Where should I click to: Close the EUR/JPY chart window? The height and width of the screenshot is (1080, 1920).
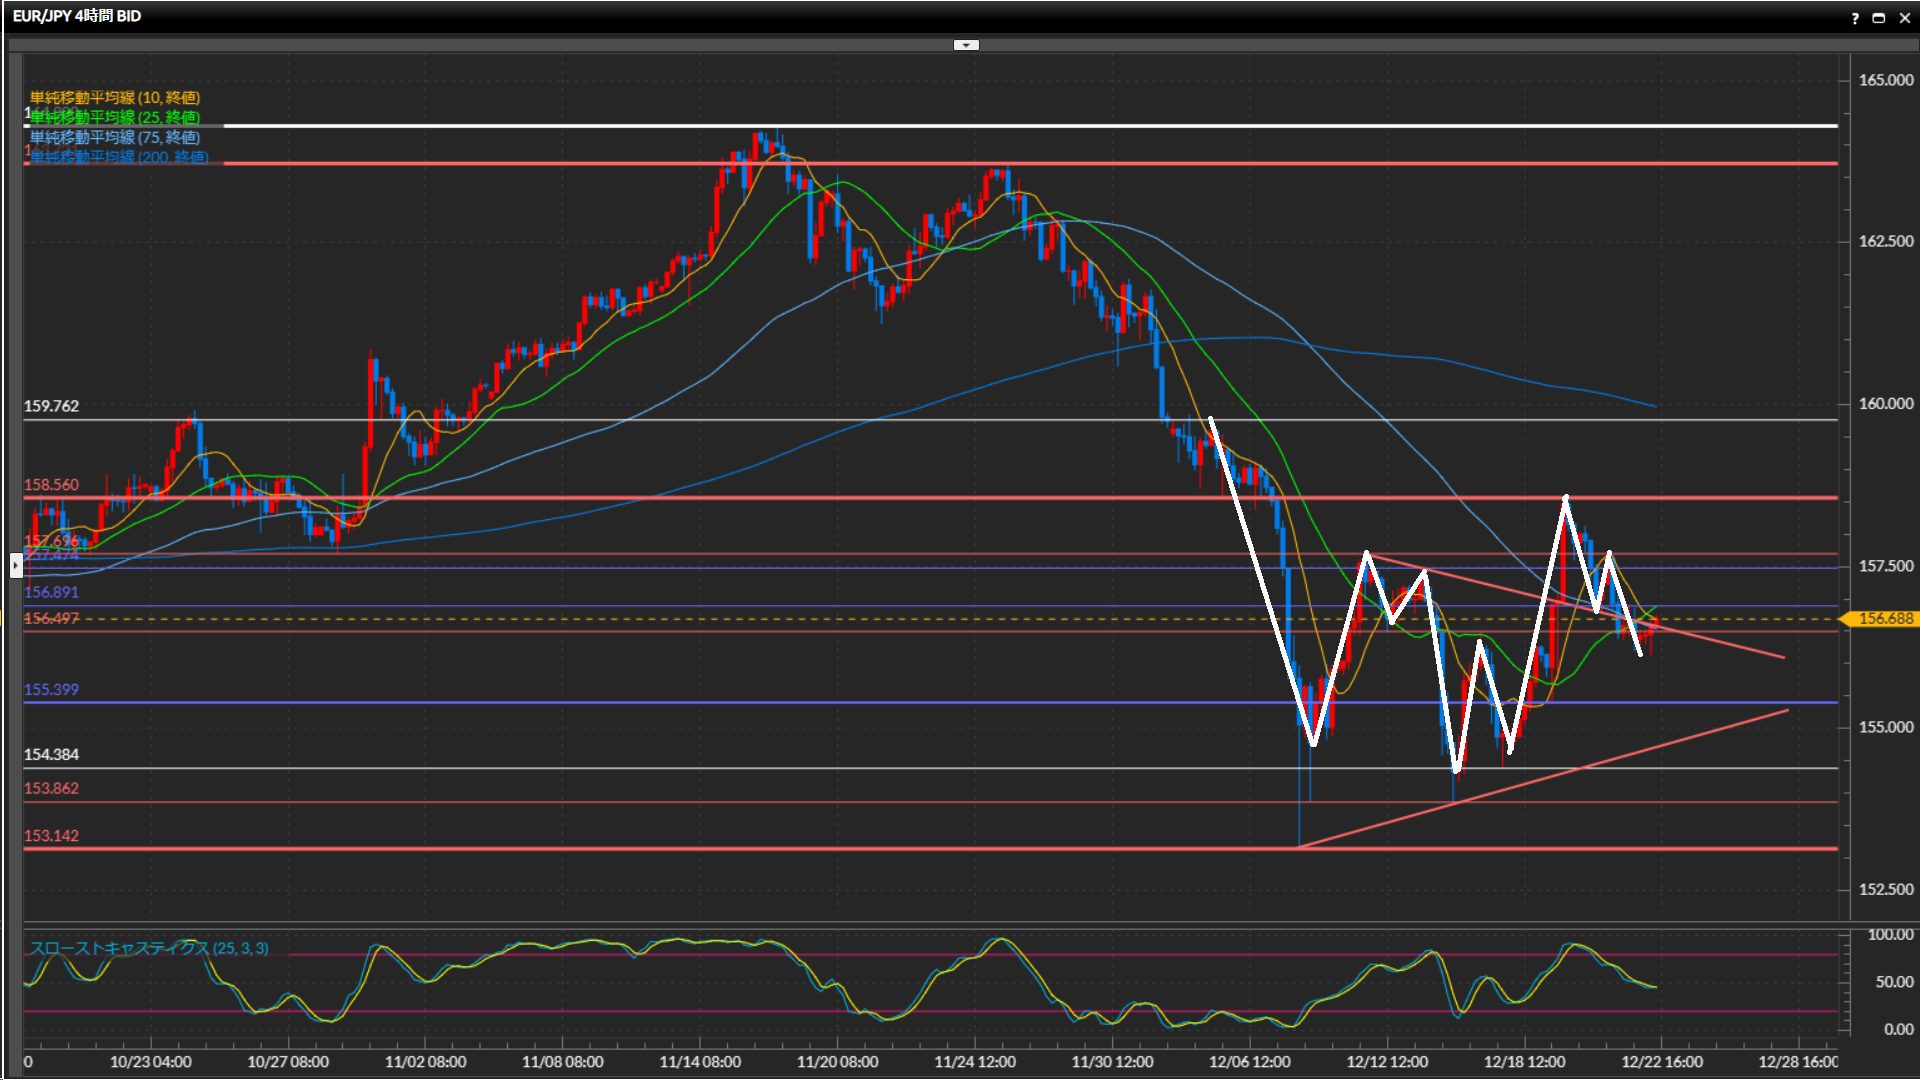(1904, 18)
